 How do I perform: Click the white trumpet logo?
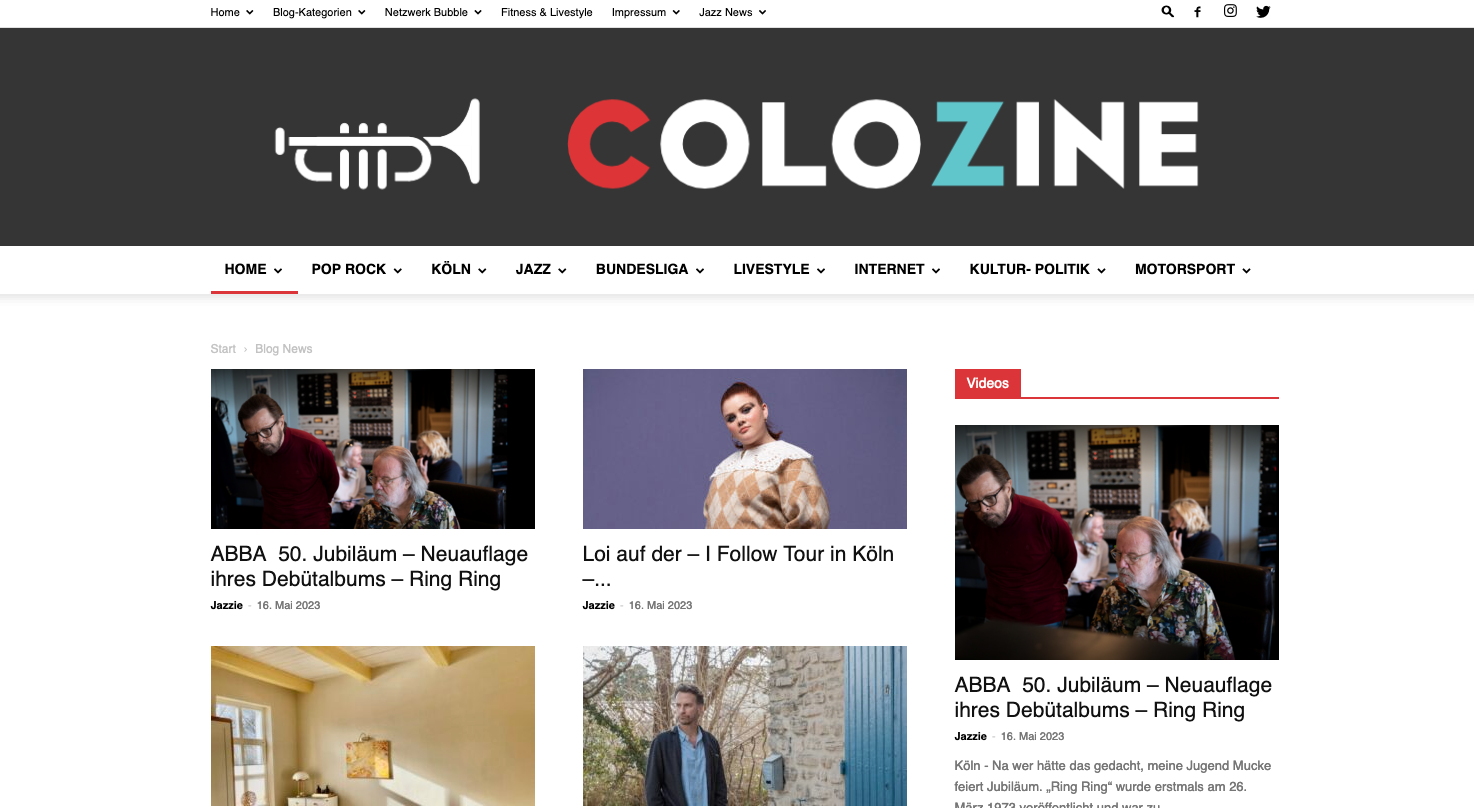378,144
